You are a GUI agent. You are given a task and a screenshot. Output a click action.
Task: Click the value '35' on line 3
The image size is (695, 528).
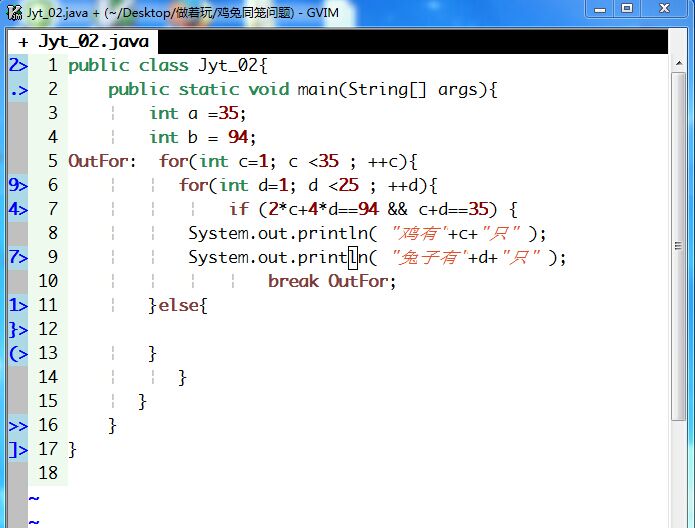pyautogui.click(x=229, y=113)
